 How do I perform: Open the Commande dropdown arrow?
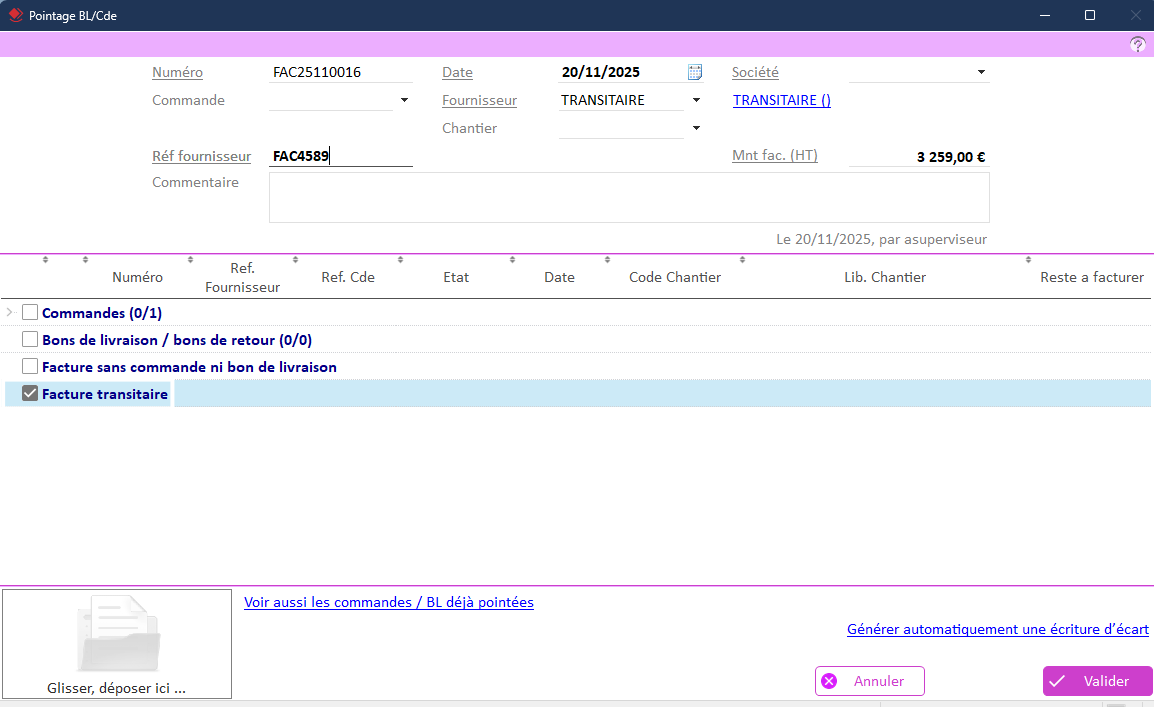pos(404,100)
